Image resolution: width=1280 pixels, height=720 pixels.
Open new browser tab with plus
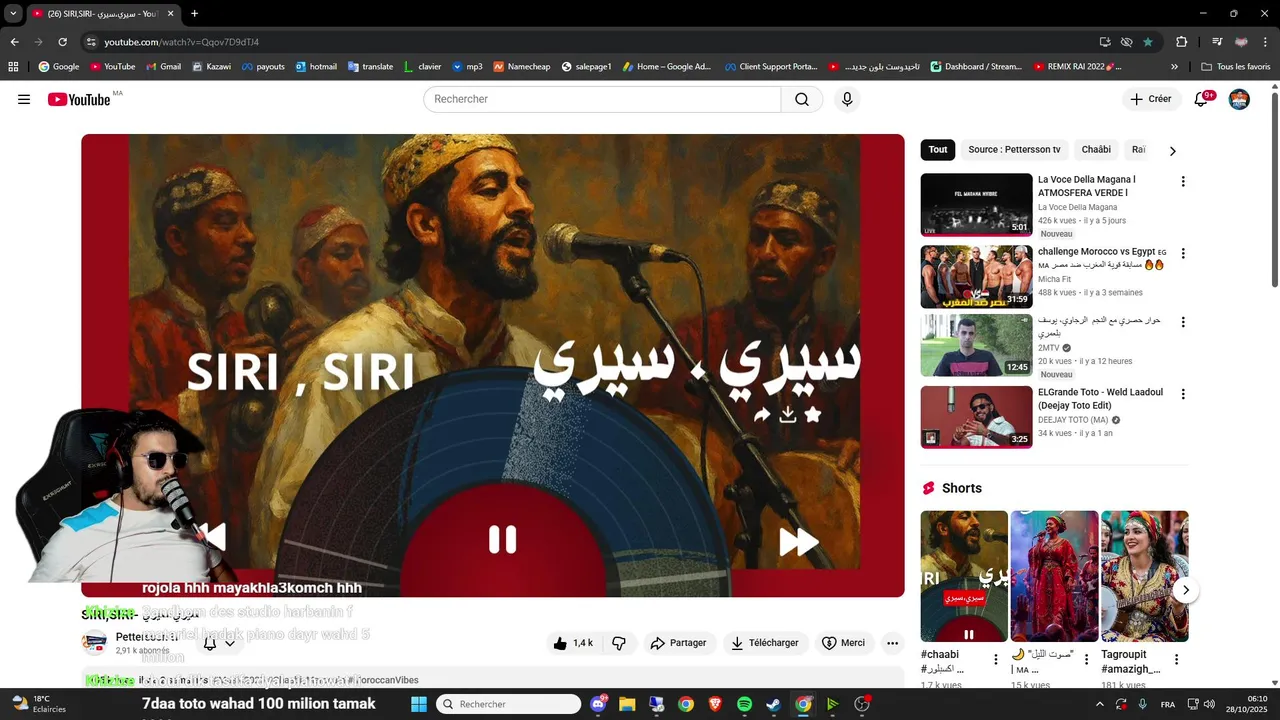coord(194,14)
